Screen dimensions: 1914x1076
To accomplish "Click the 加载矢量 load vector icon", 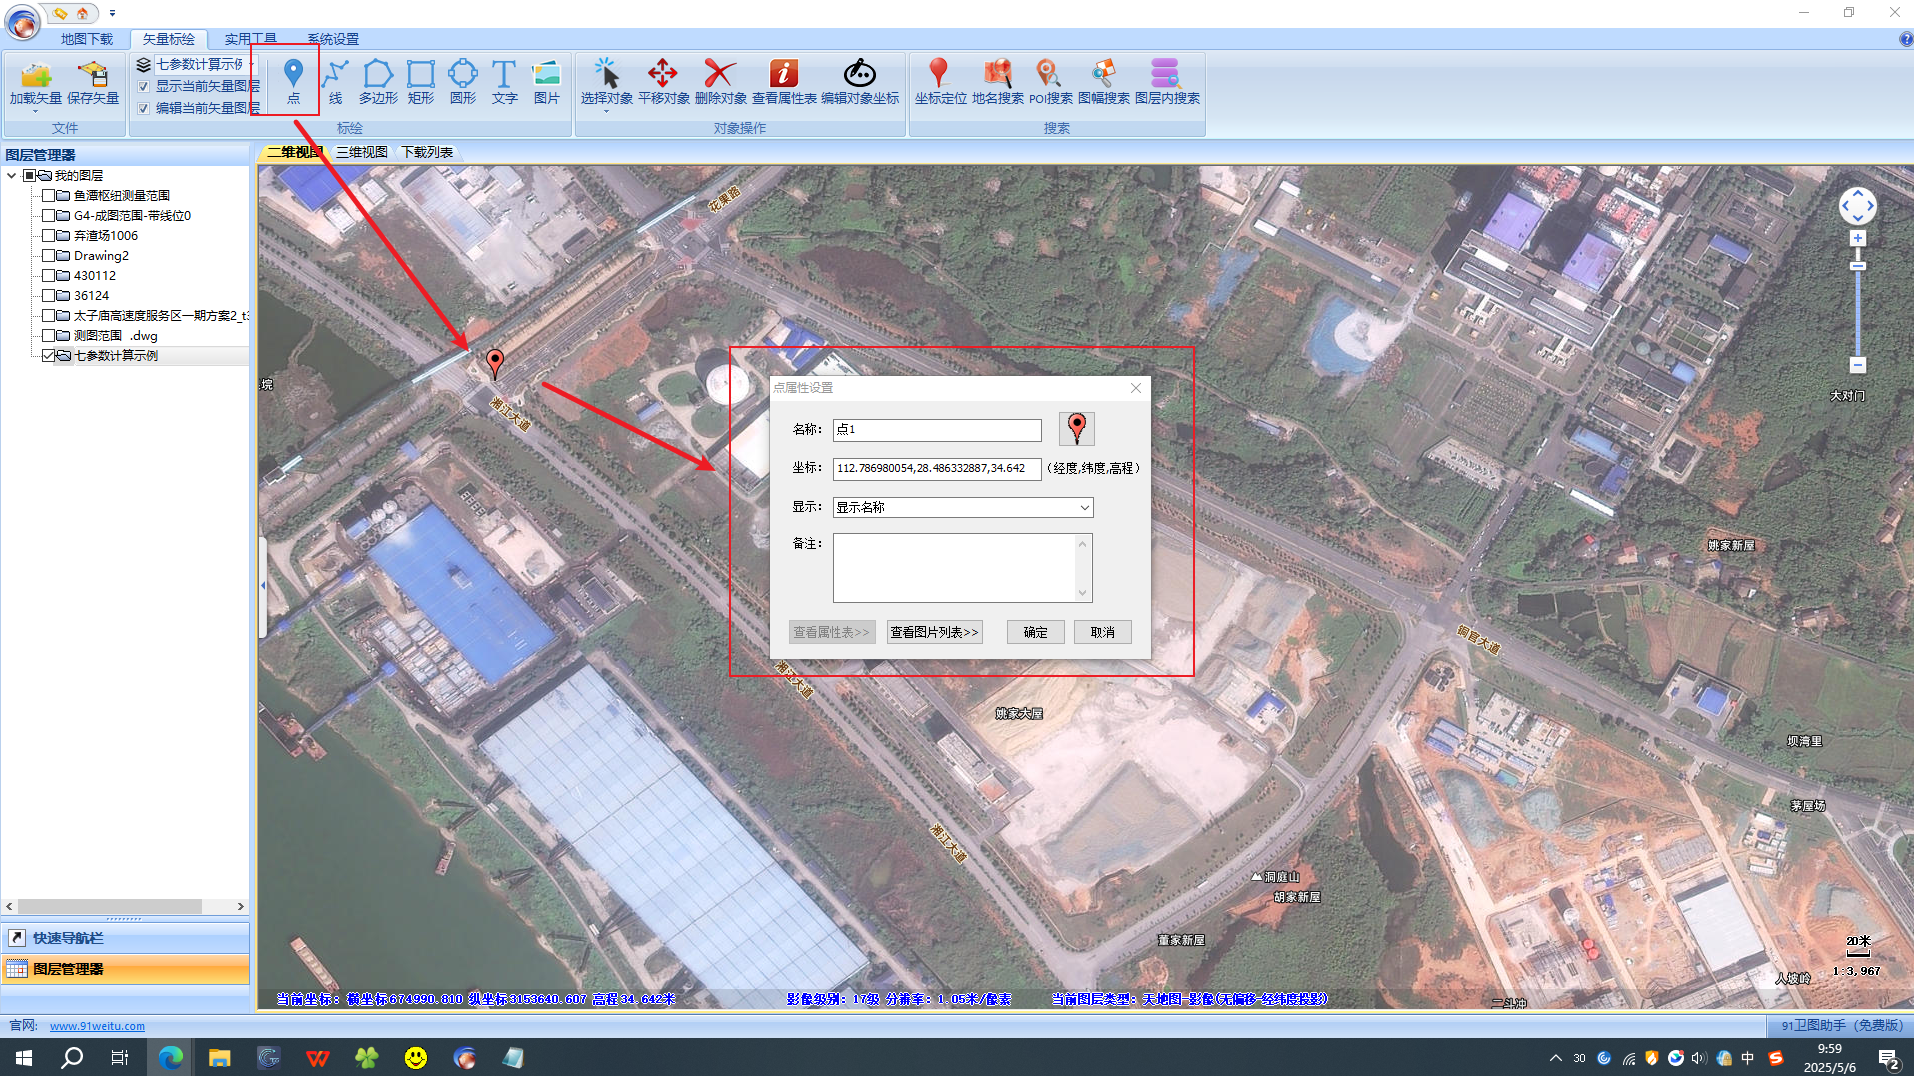I will pos(36,82).
